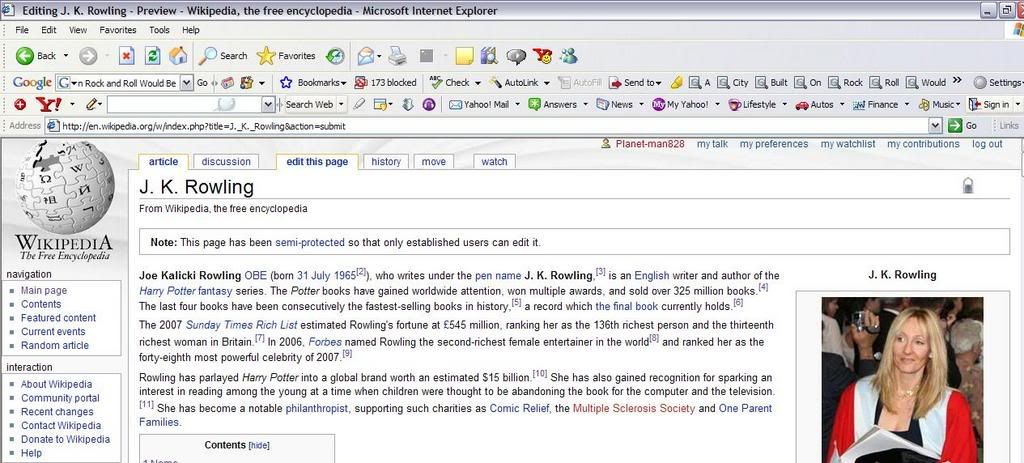
Task: Open the Google toolbar Settings dropdown
Action: (x=998, y=83)
